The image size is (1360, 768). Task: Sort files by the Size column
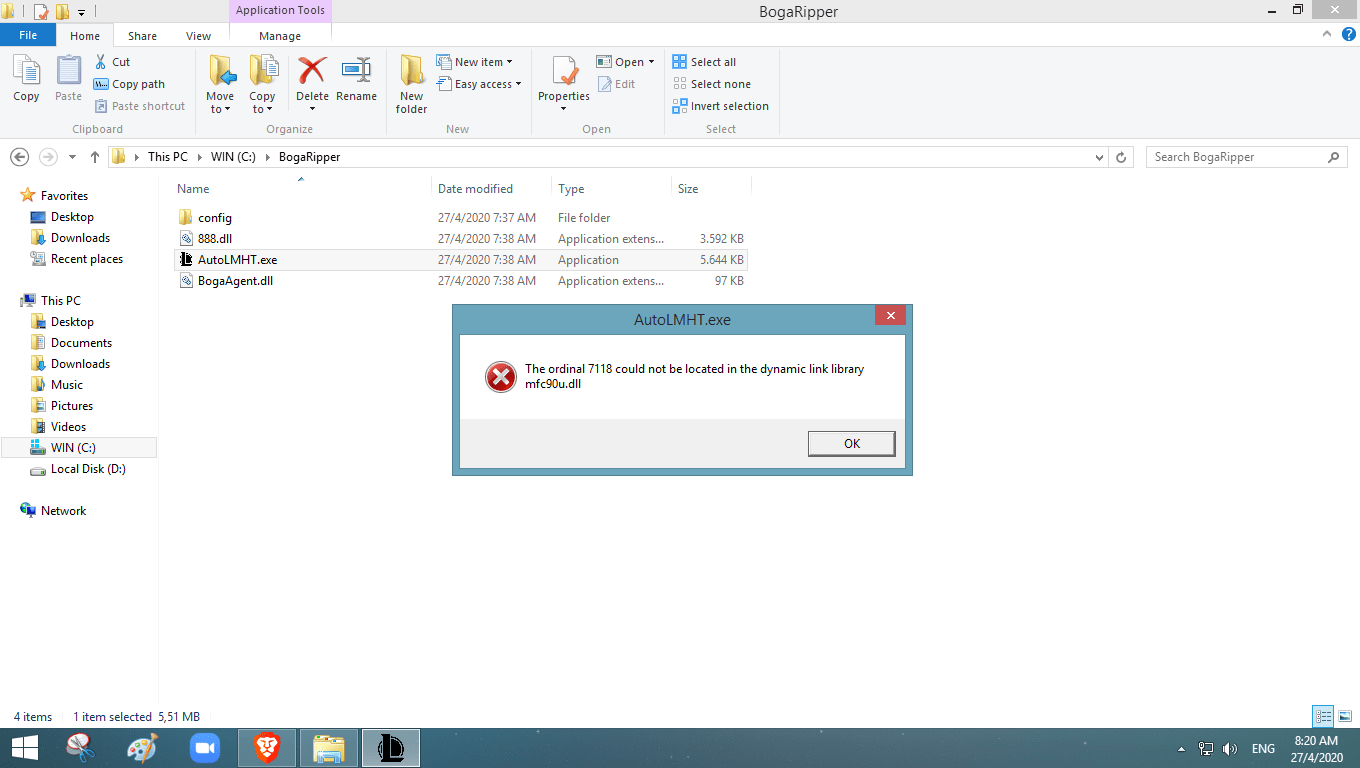pos(688,189)
